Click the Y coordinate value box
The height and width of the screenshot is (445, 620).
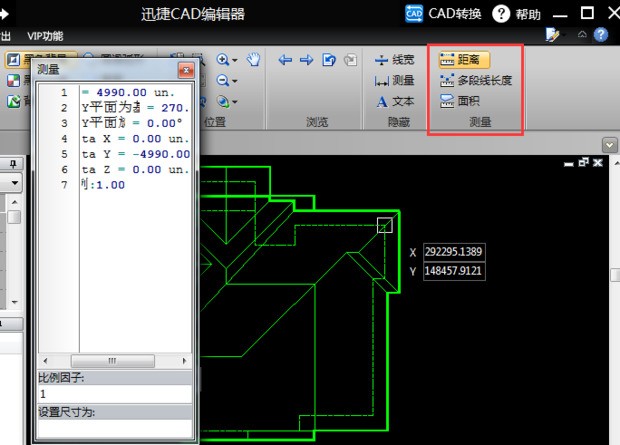454,271
